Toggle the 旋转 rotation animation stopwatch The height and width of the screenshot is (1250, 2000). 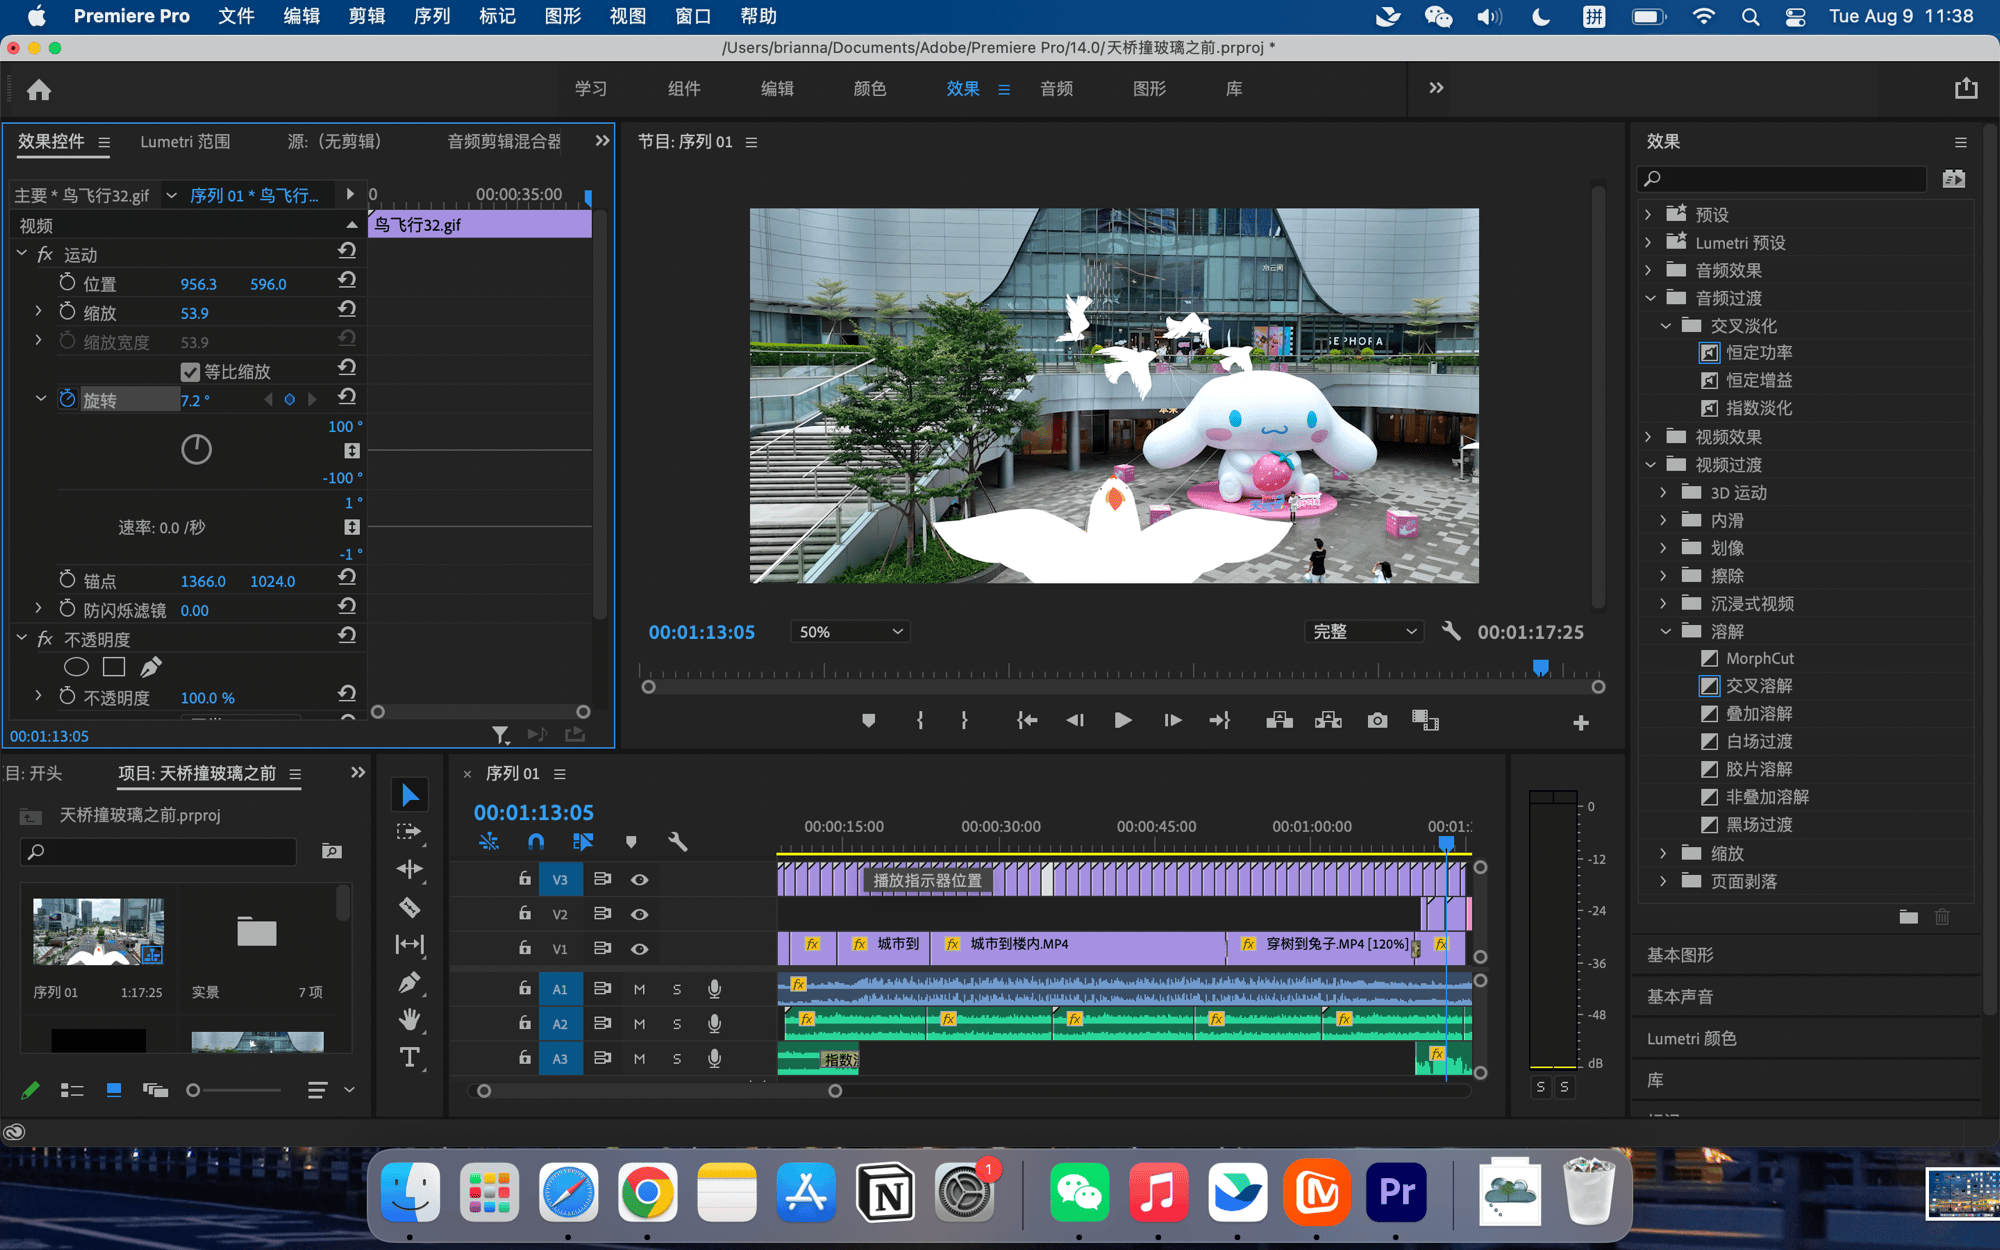click(x=67, y=399)
